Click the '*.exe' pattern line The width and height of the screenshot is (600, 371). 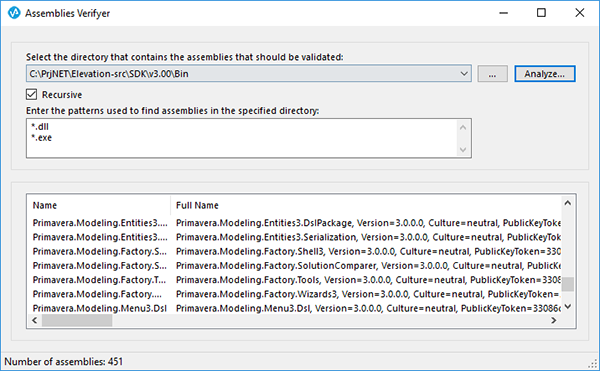pos(41,138)
